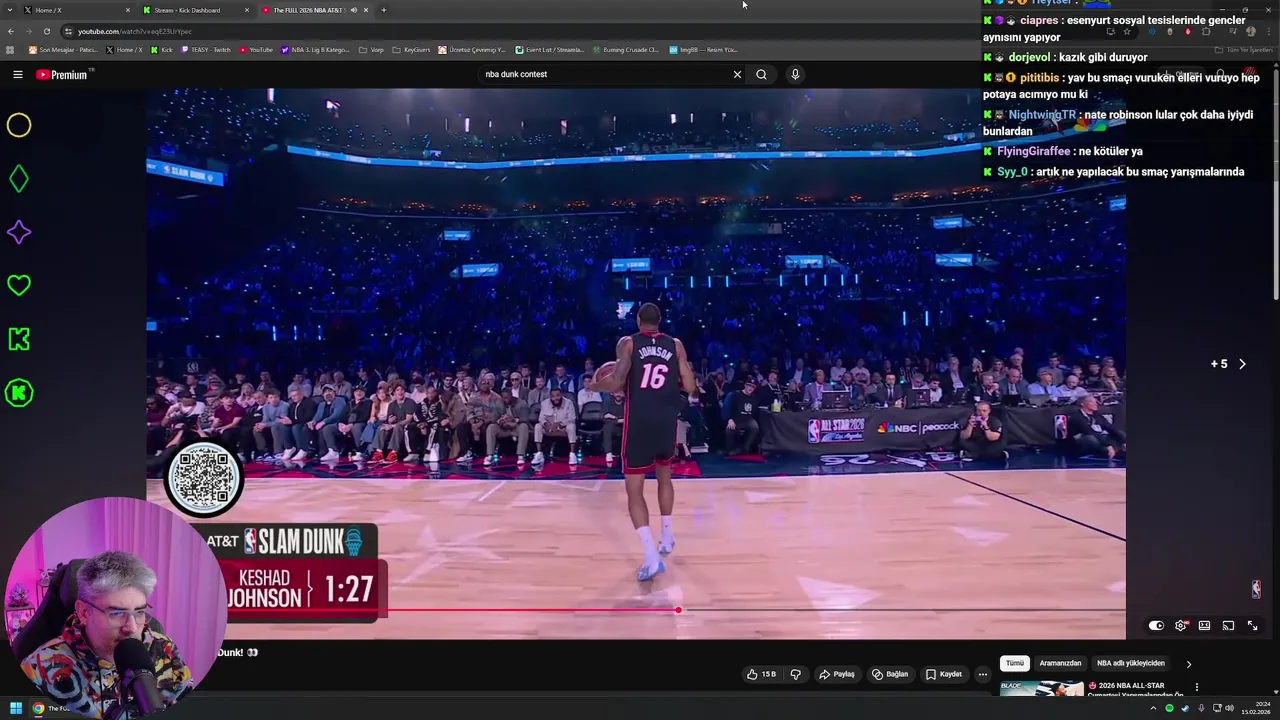This screenshot has width=1280, height=720.
Task: Click FlyingGiraffee username in chat
Action: click(1033, 151)
